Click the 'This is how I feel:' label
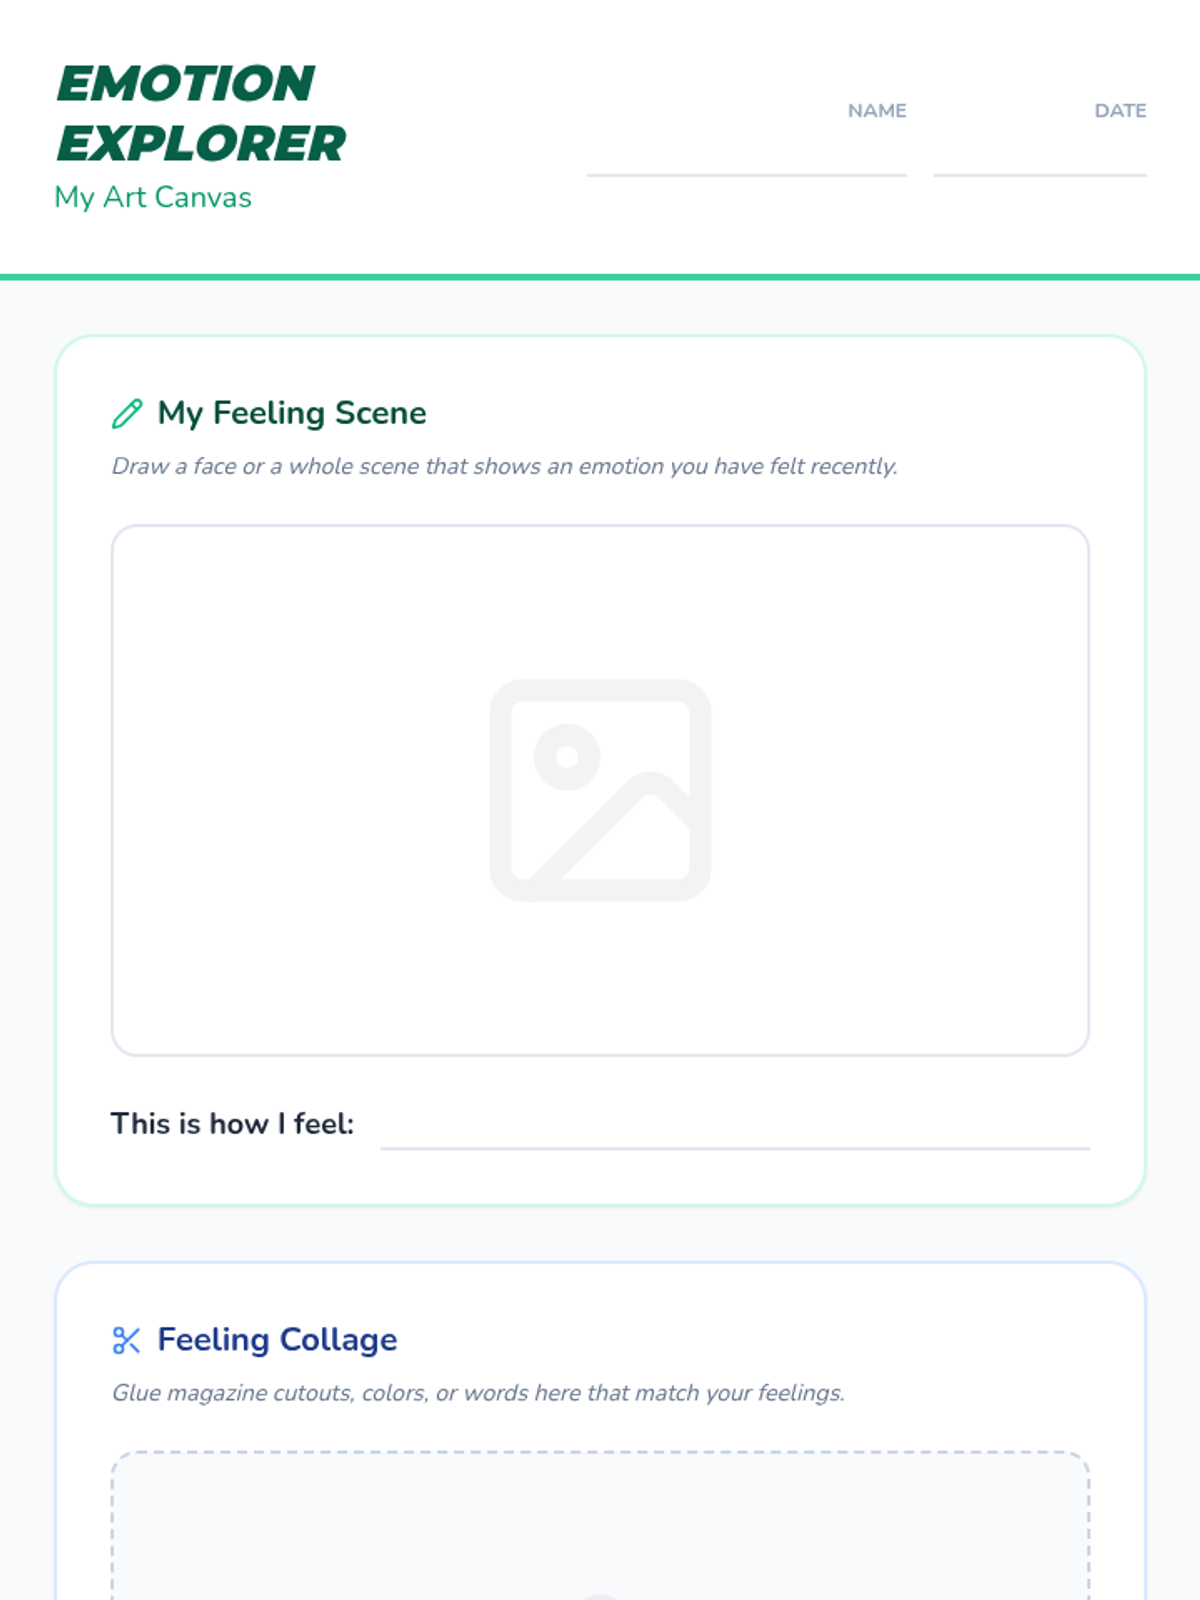The height and width of the screenshot is (1600, 1200). tap(232, 1124)
